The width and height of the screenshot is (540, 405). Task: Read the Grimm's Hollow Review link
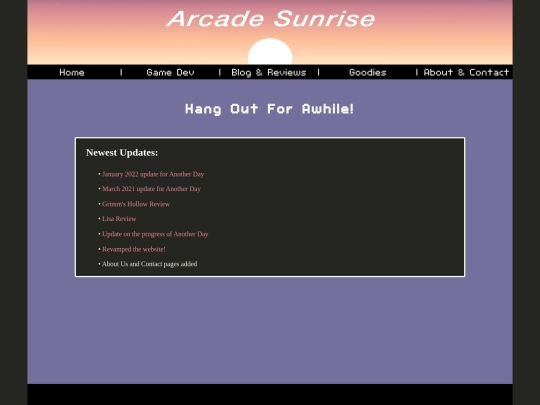(136, 204)
